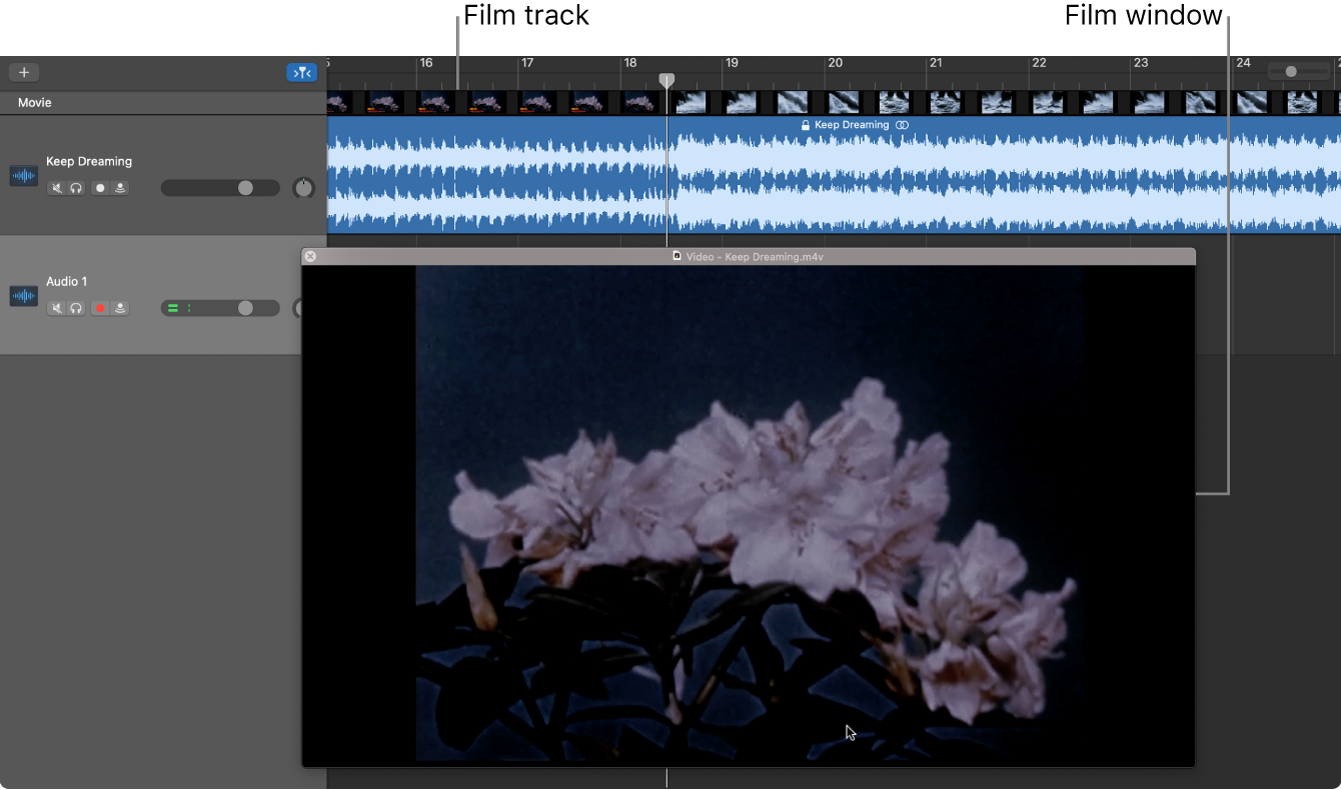Arm Audio 1 for recording
Screen dimensions: 1341x790
100,308
